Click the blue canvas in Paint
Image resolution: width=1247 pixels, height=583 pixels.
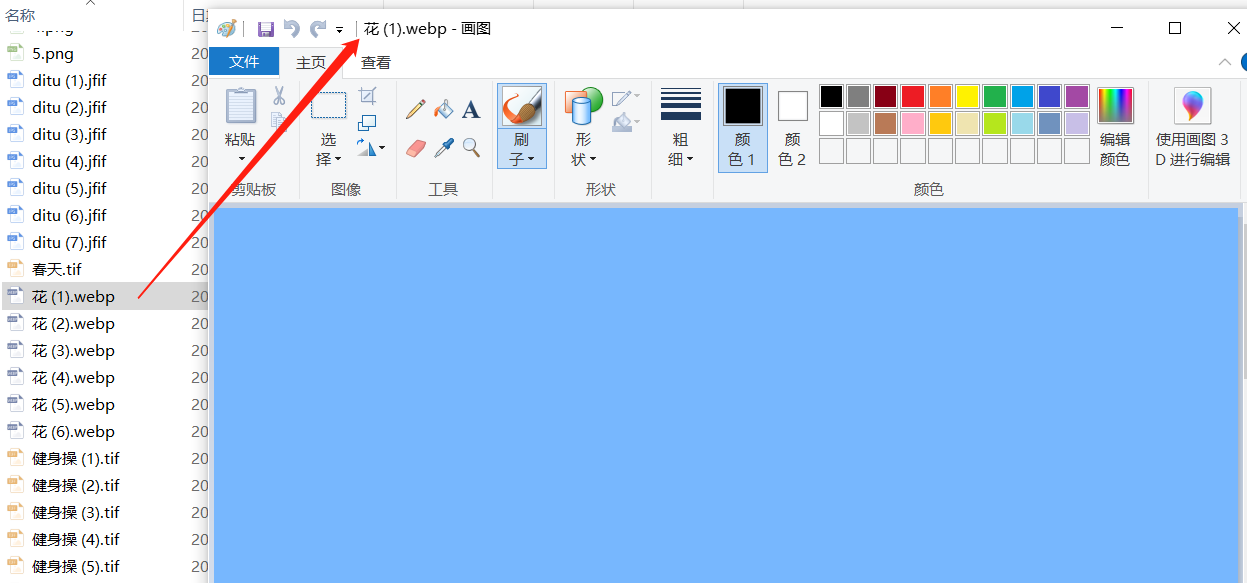(726, 395)
